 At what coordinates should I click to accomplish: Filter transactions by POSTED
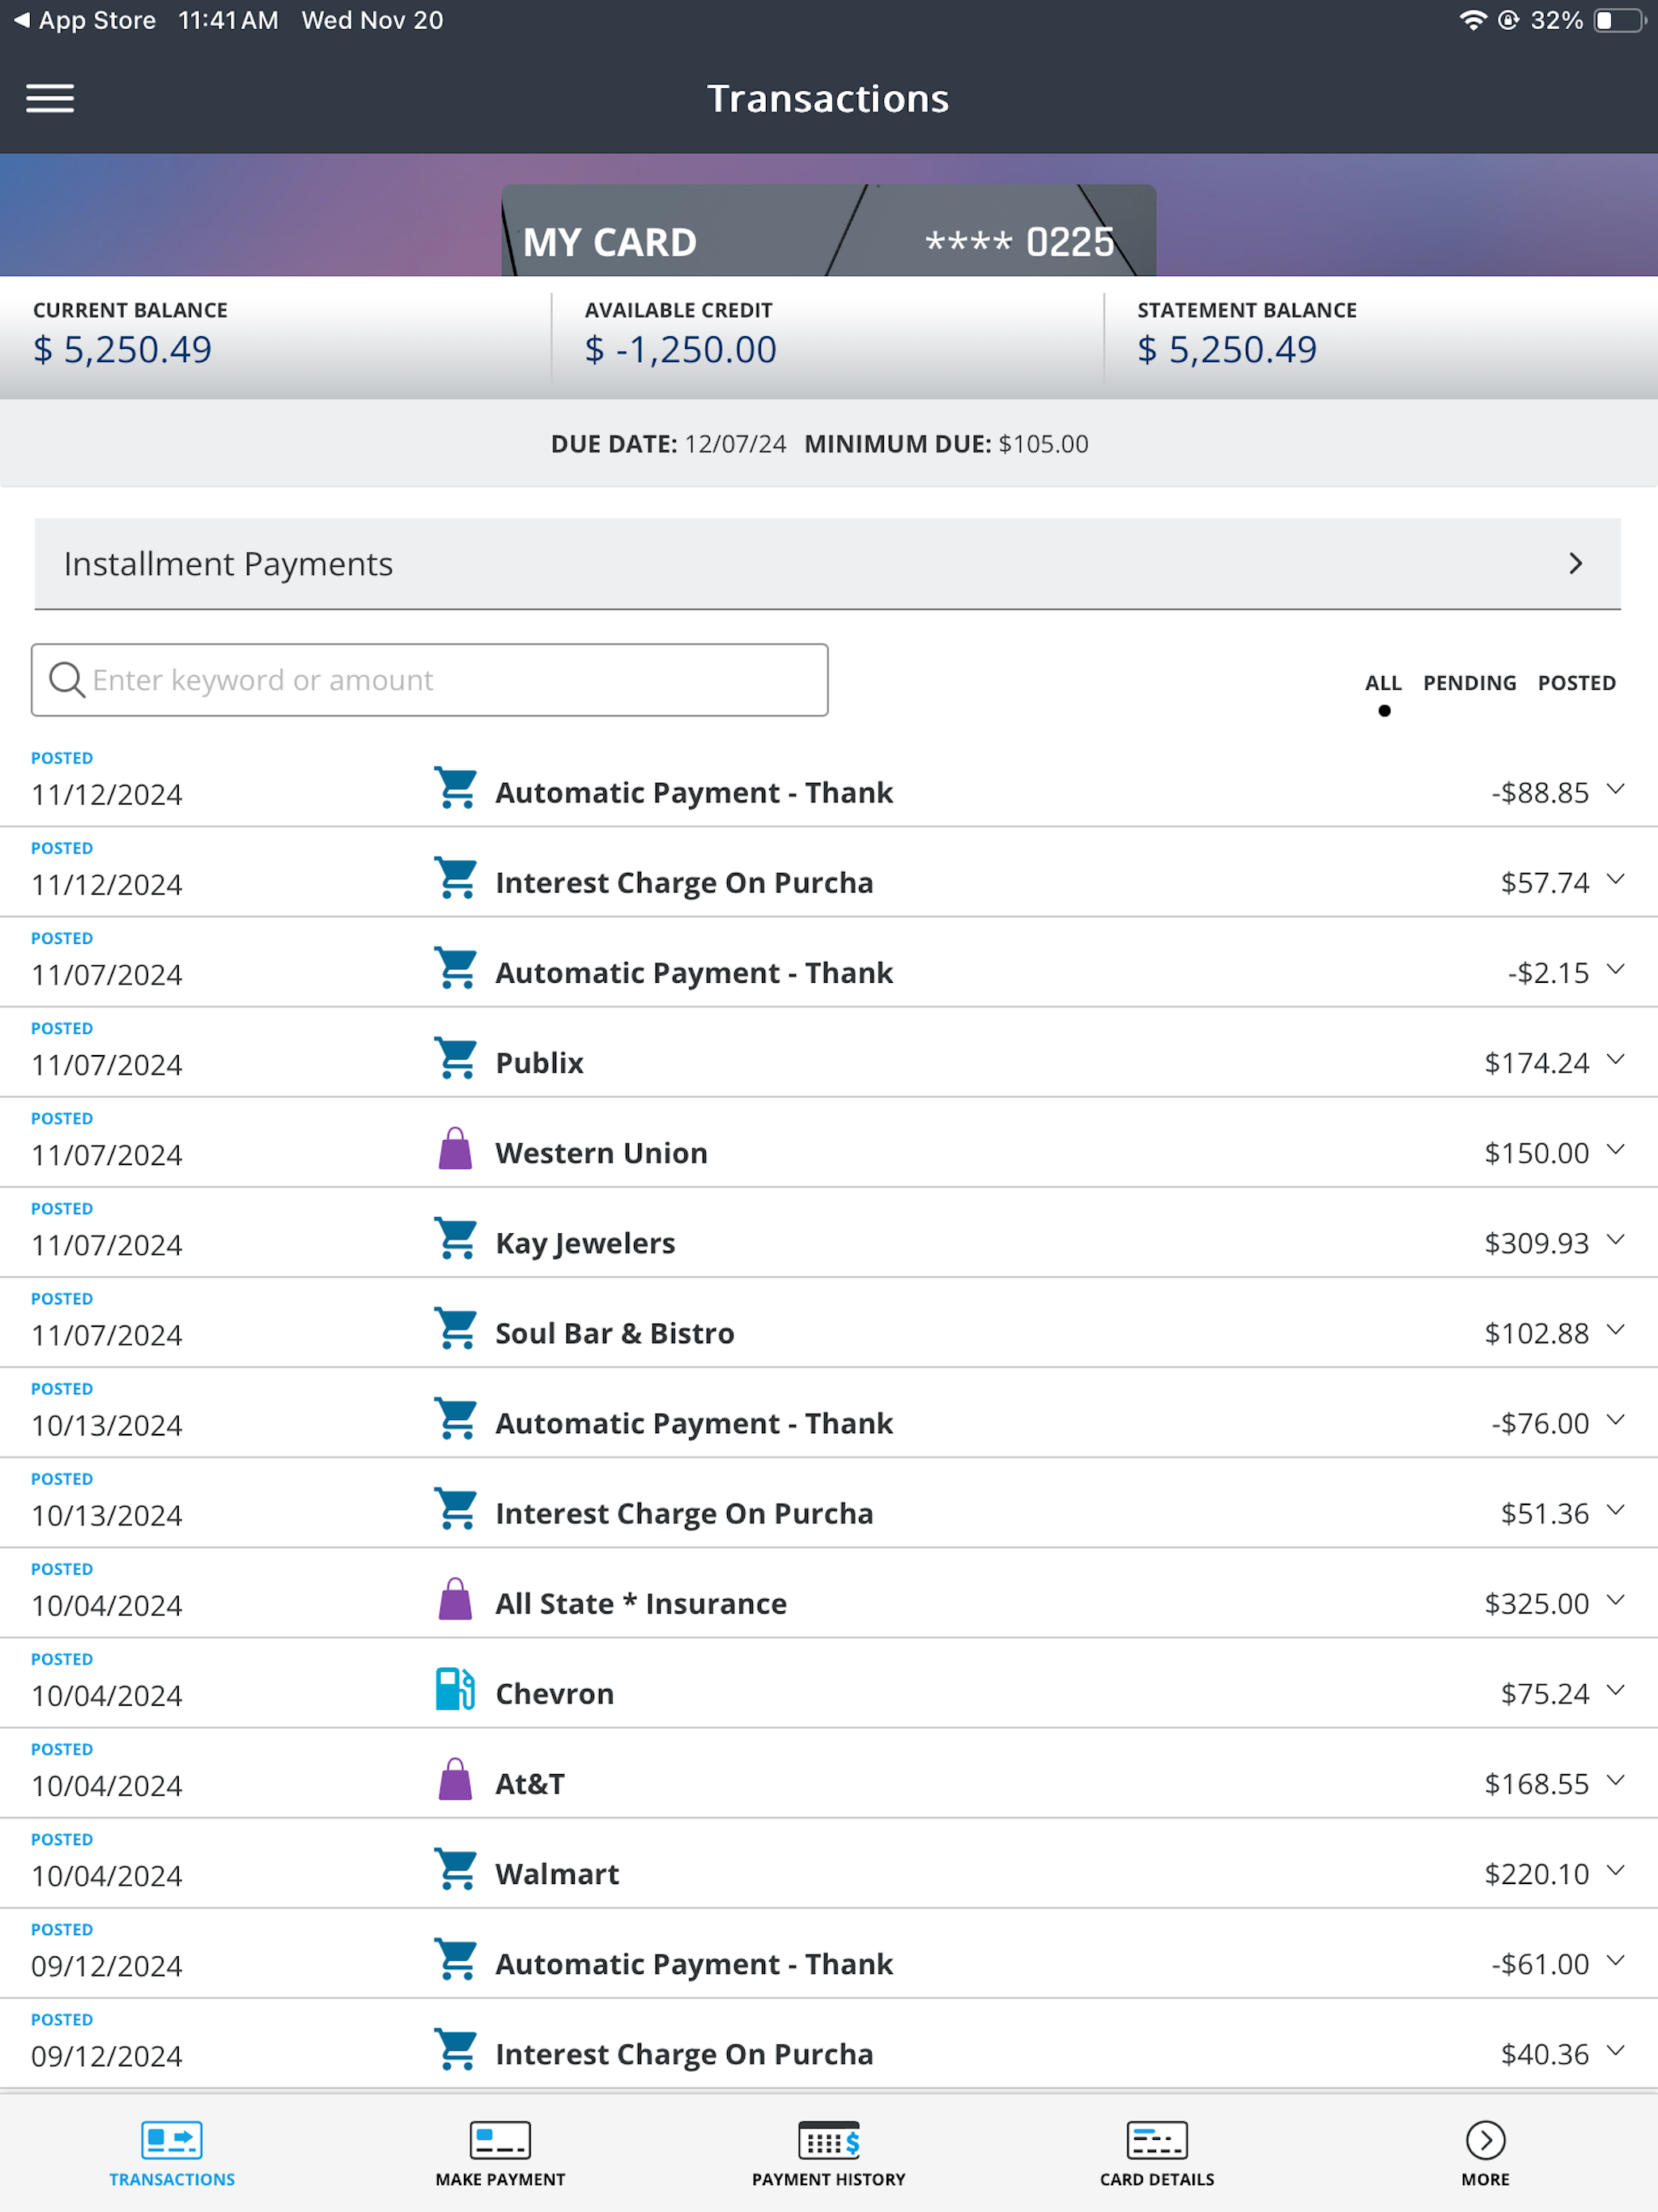[x=1576, y=683]
